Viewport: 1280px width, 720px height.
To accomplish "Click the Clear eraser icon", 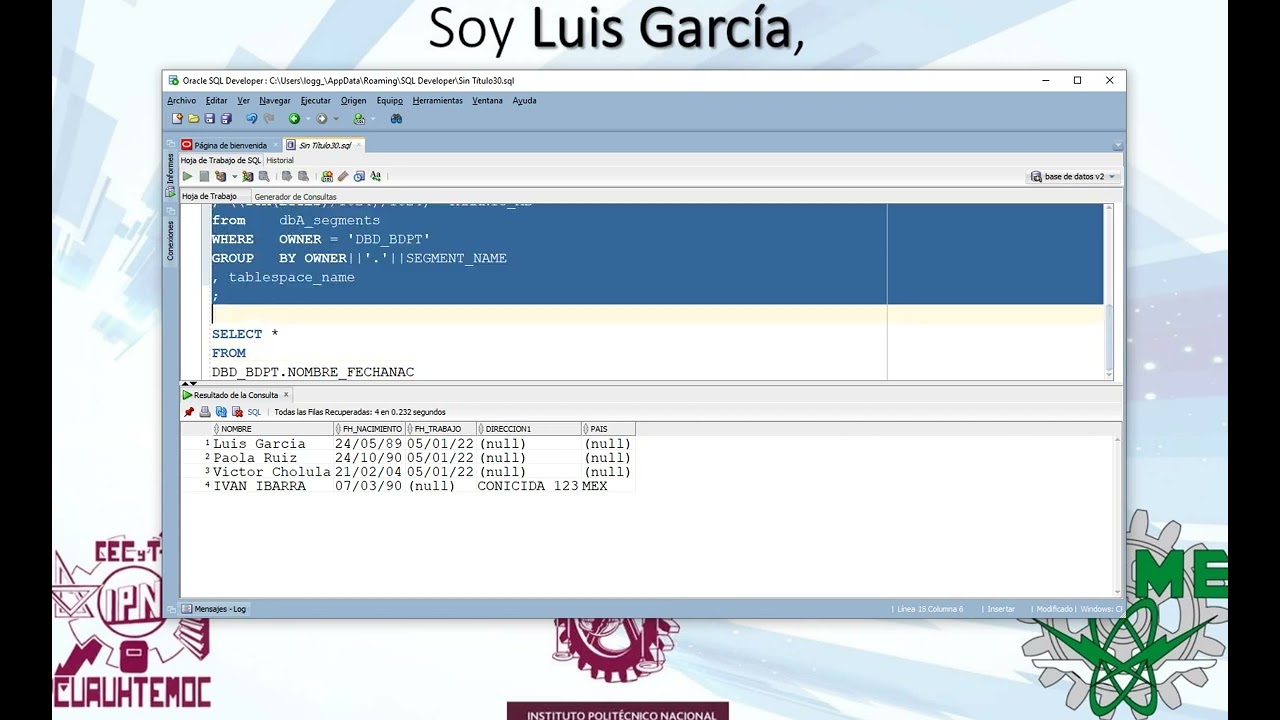I will coord(343,176).
